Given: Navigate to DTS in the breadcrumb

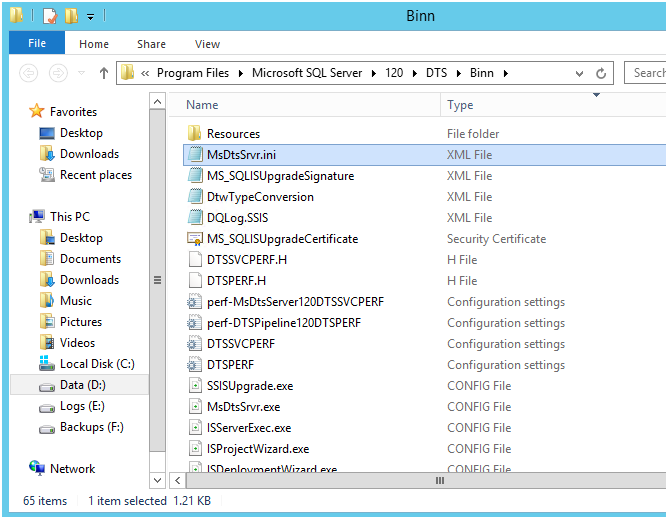Looking at the screenshot, I should tap(437, 73).
